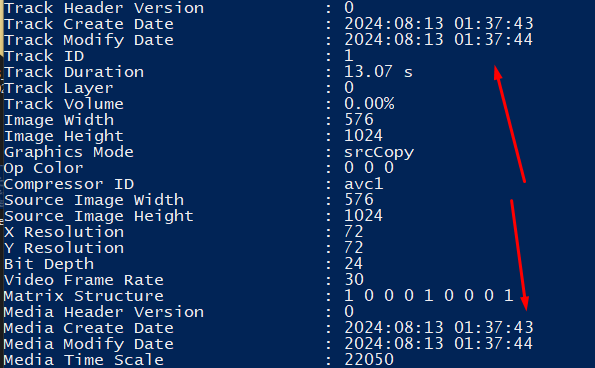Click the Media Modify Date timestamp
The height and width of the screenshot is (368, 595).
[x=439, y=344]
